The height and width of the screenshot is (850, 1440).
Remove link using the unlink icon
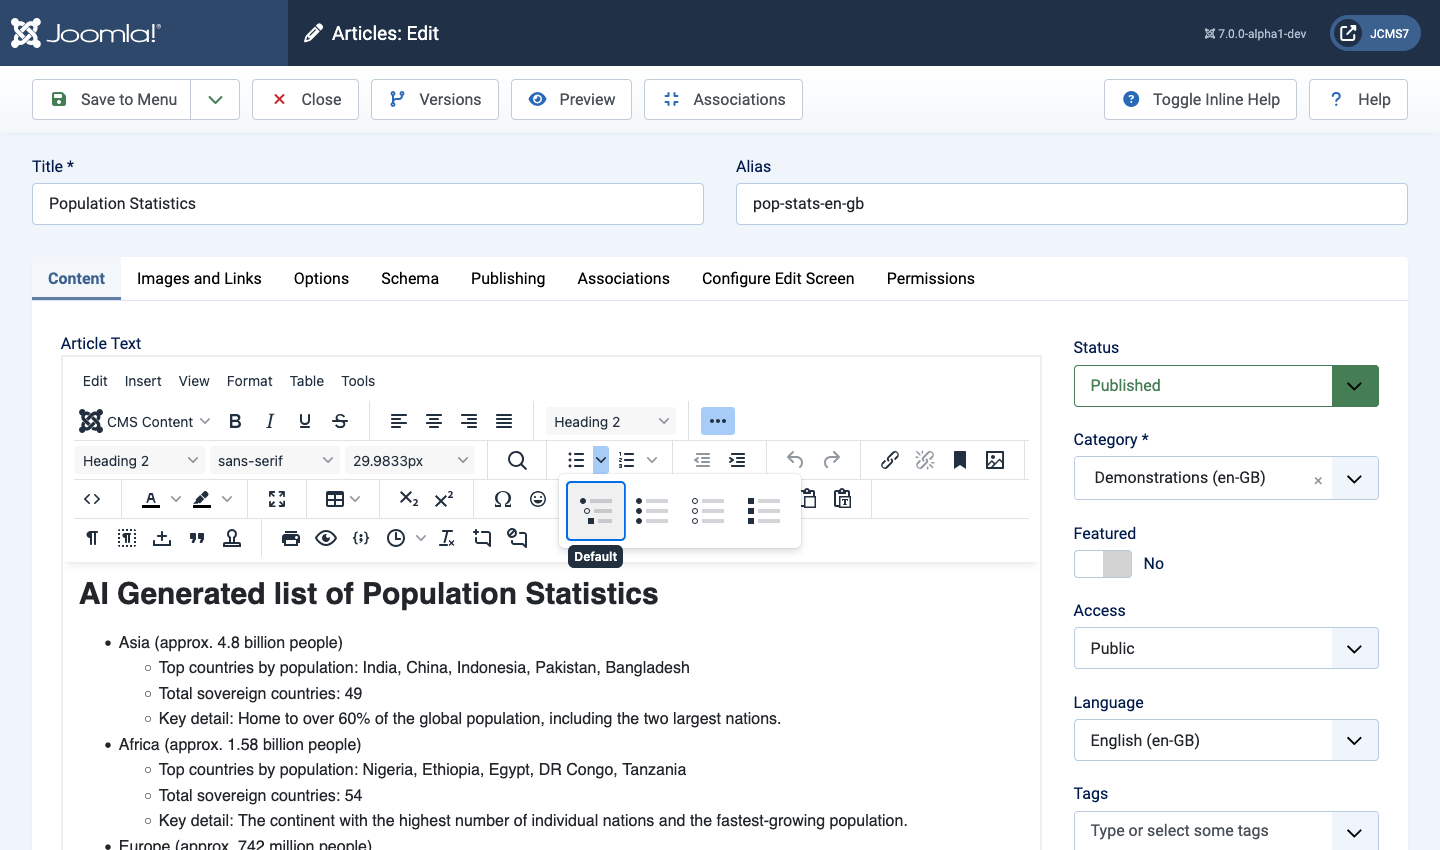(925, 460)
